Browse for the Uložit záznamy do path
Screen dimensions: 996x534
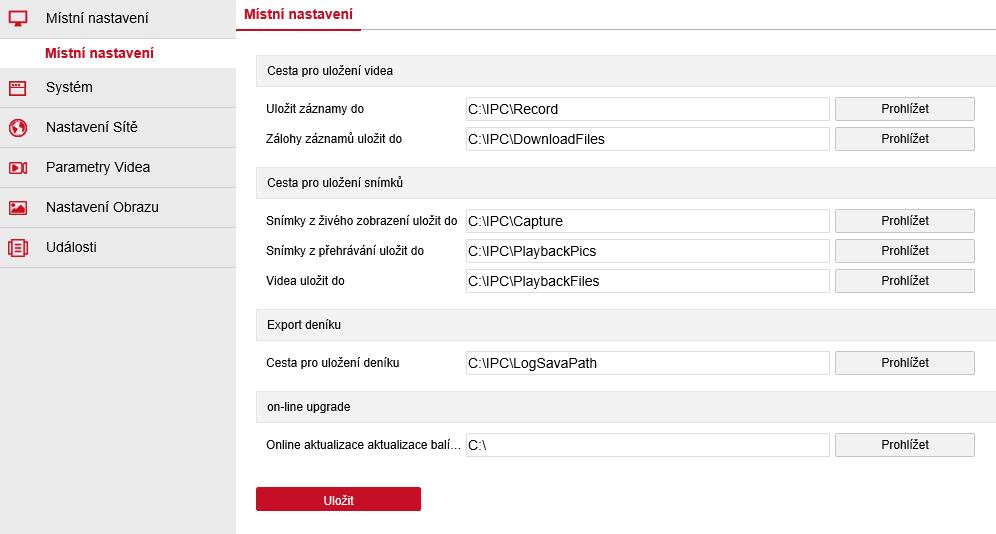(x=905, y=109)
